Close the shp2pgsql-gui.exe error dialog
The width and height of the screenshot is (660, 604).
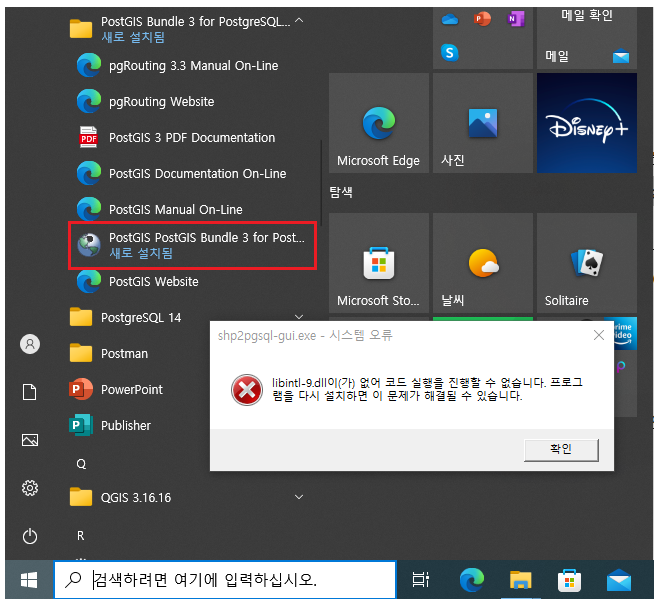[x=599, y=335]
